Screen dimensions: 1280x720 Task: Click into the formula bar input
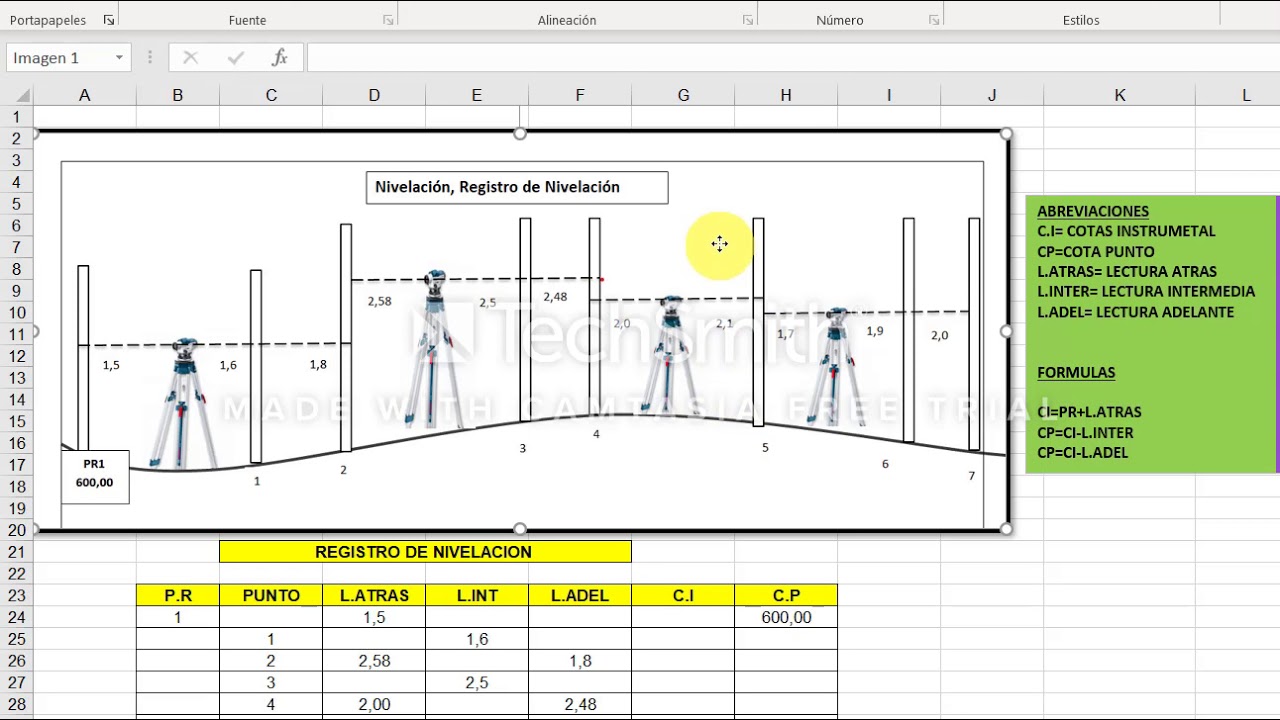click(x=792, y=58)
